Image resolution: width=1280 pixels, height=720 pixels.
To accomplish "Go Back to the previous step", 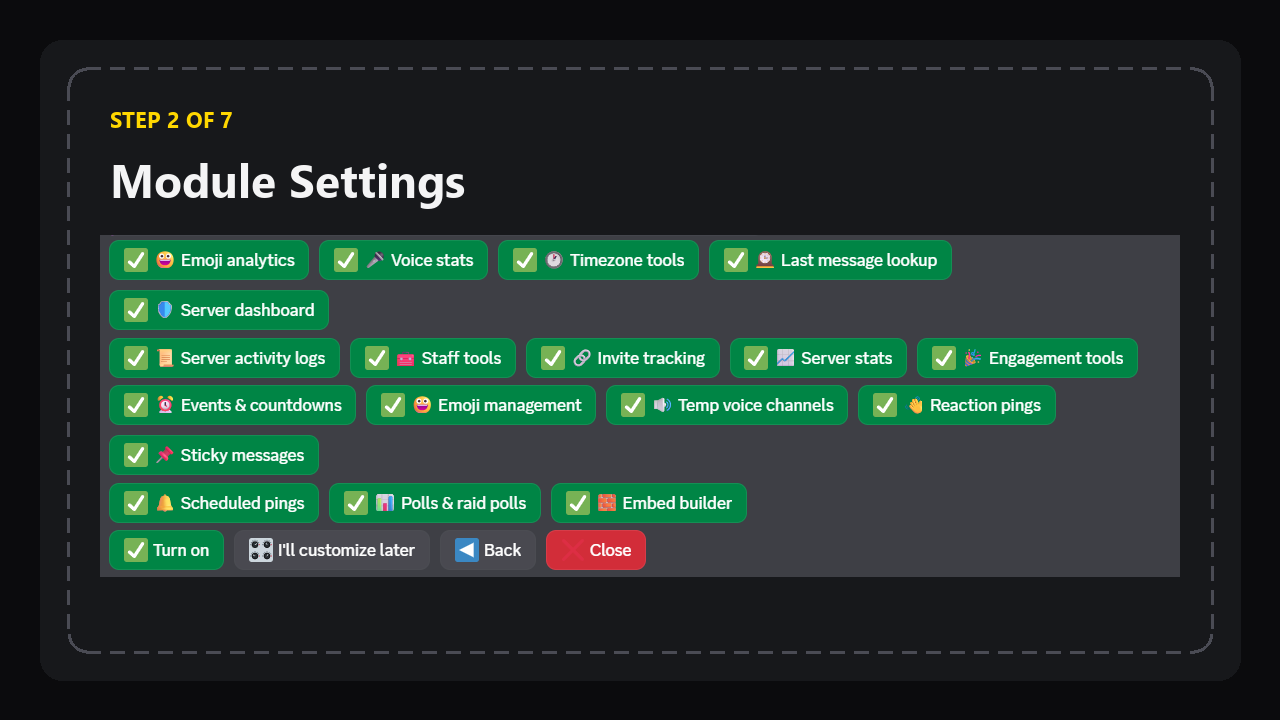I will click(488, 550).
